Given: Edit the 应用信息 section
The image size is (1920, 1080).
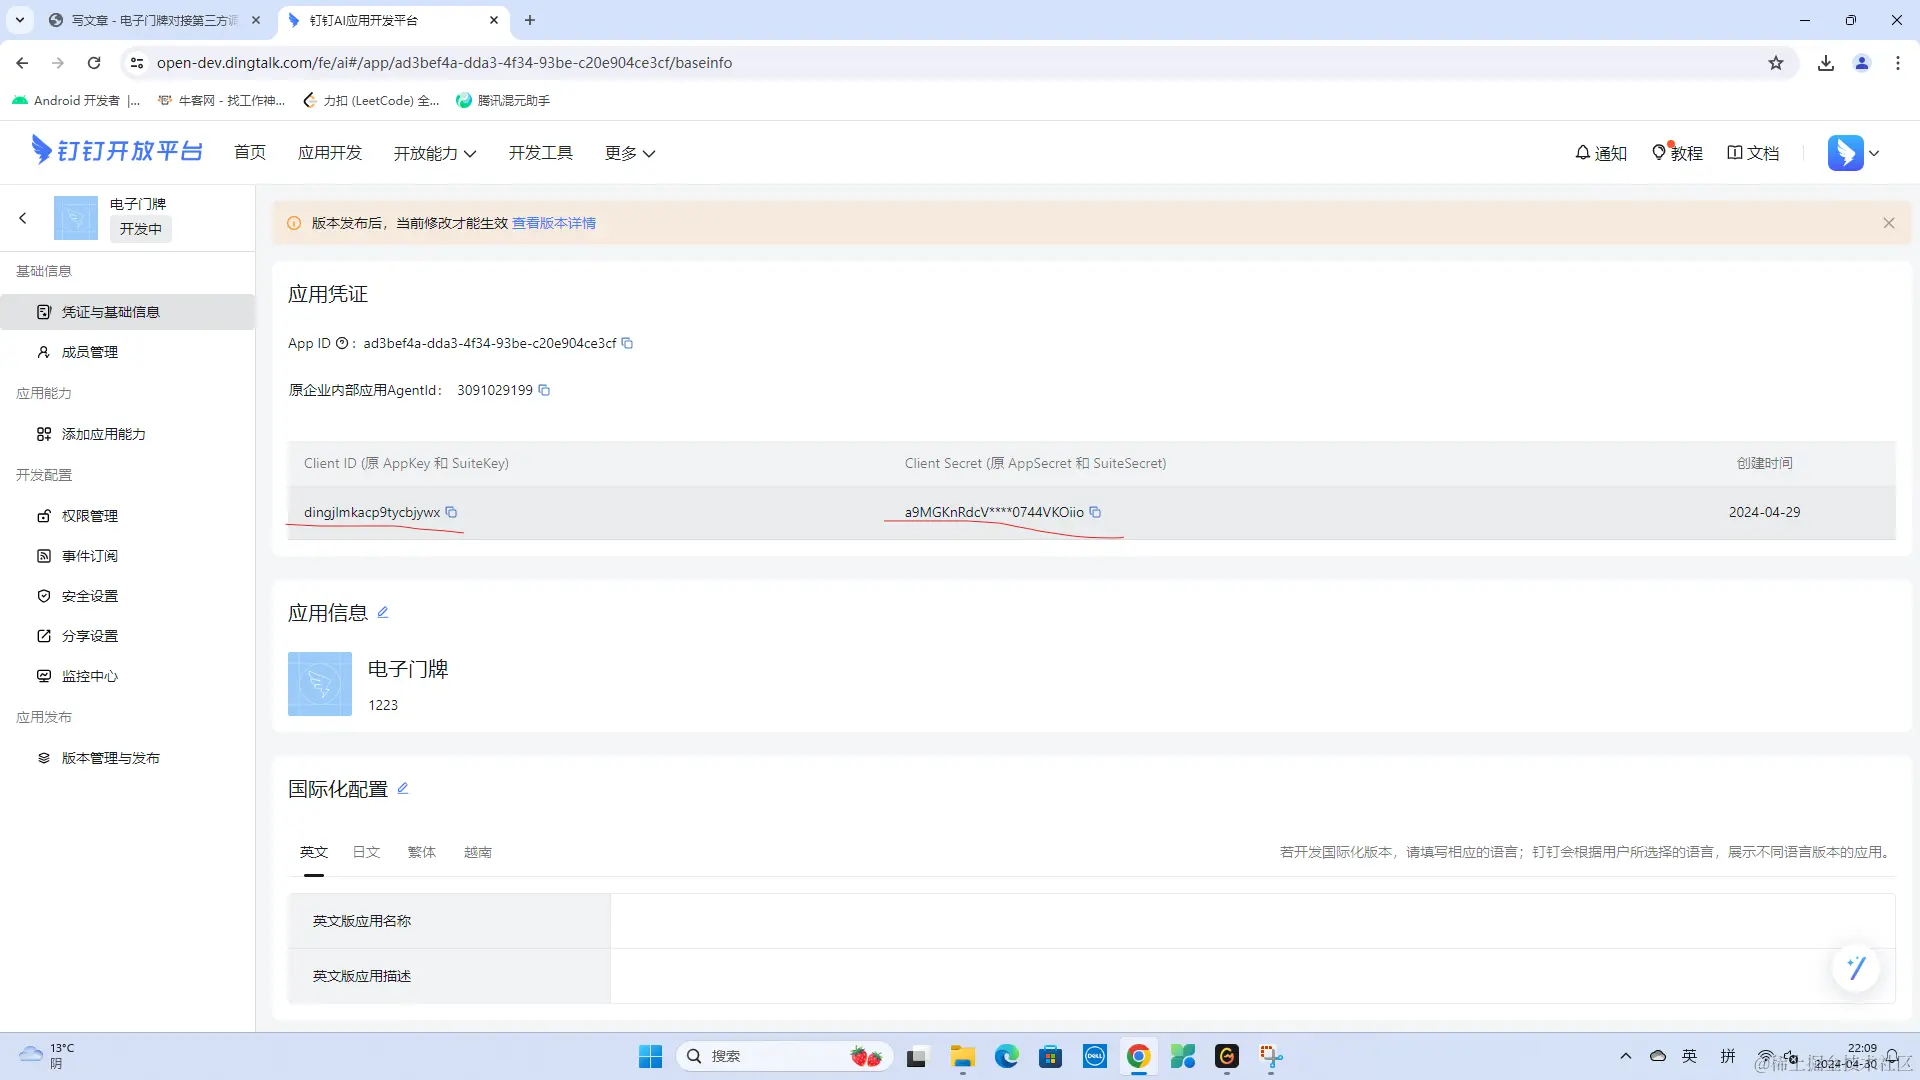Looking at the screenshot, I should pos(382,612).
